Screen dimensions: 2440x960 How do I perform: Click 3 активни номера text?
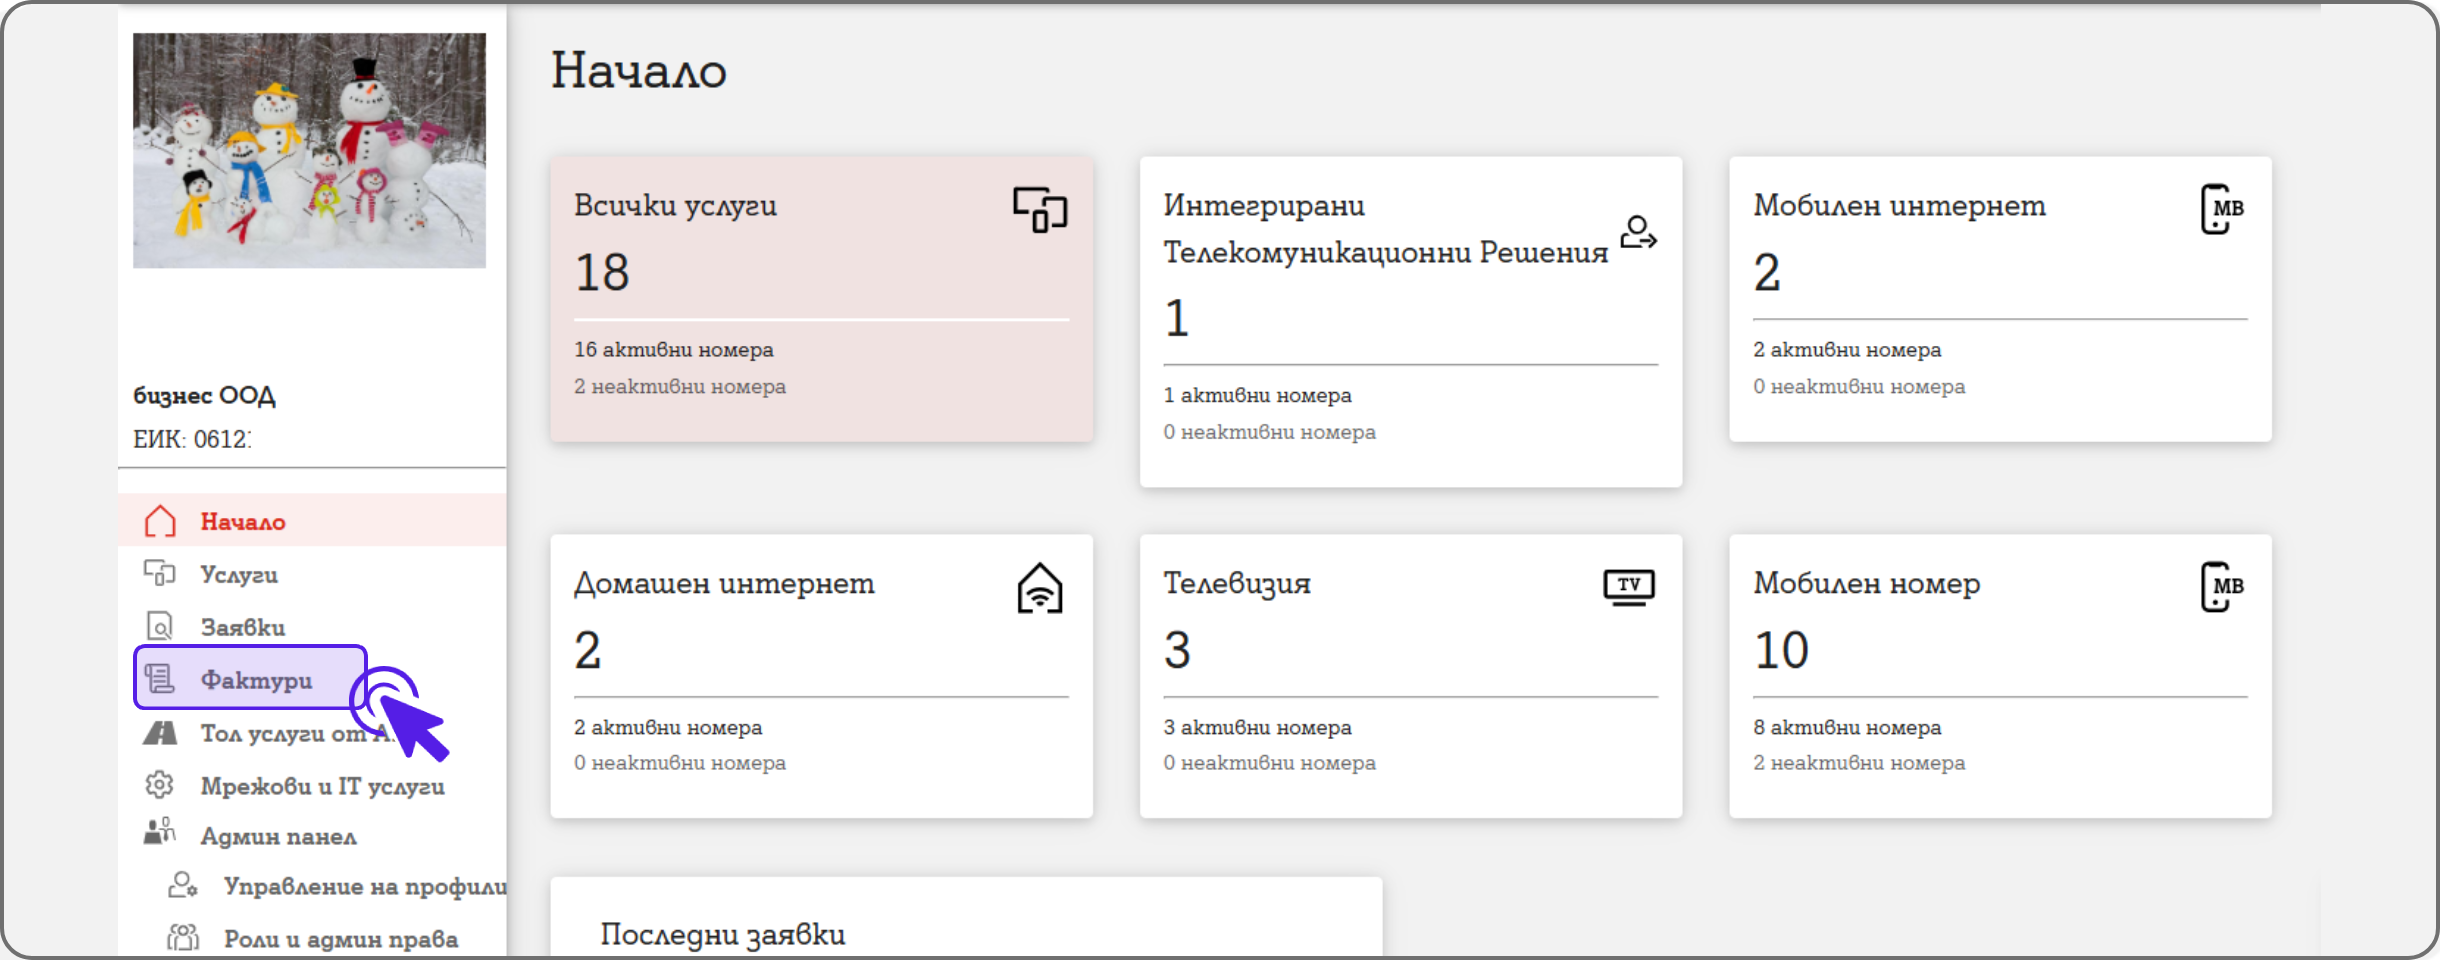coord(1257,727)
